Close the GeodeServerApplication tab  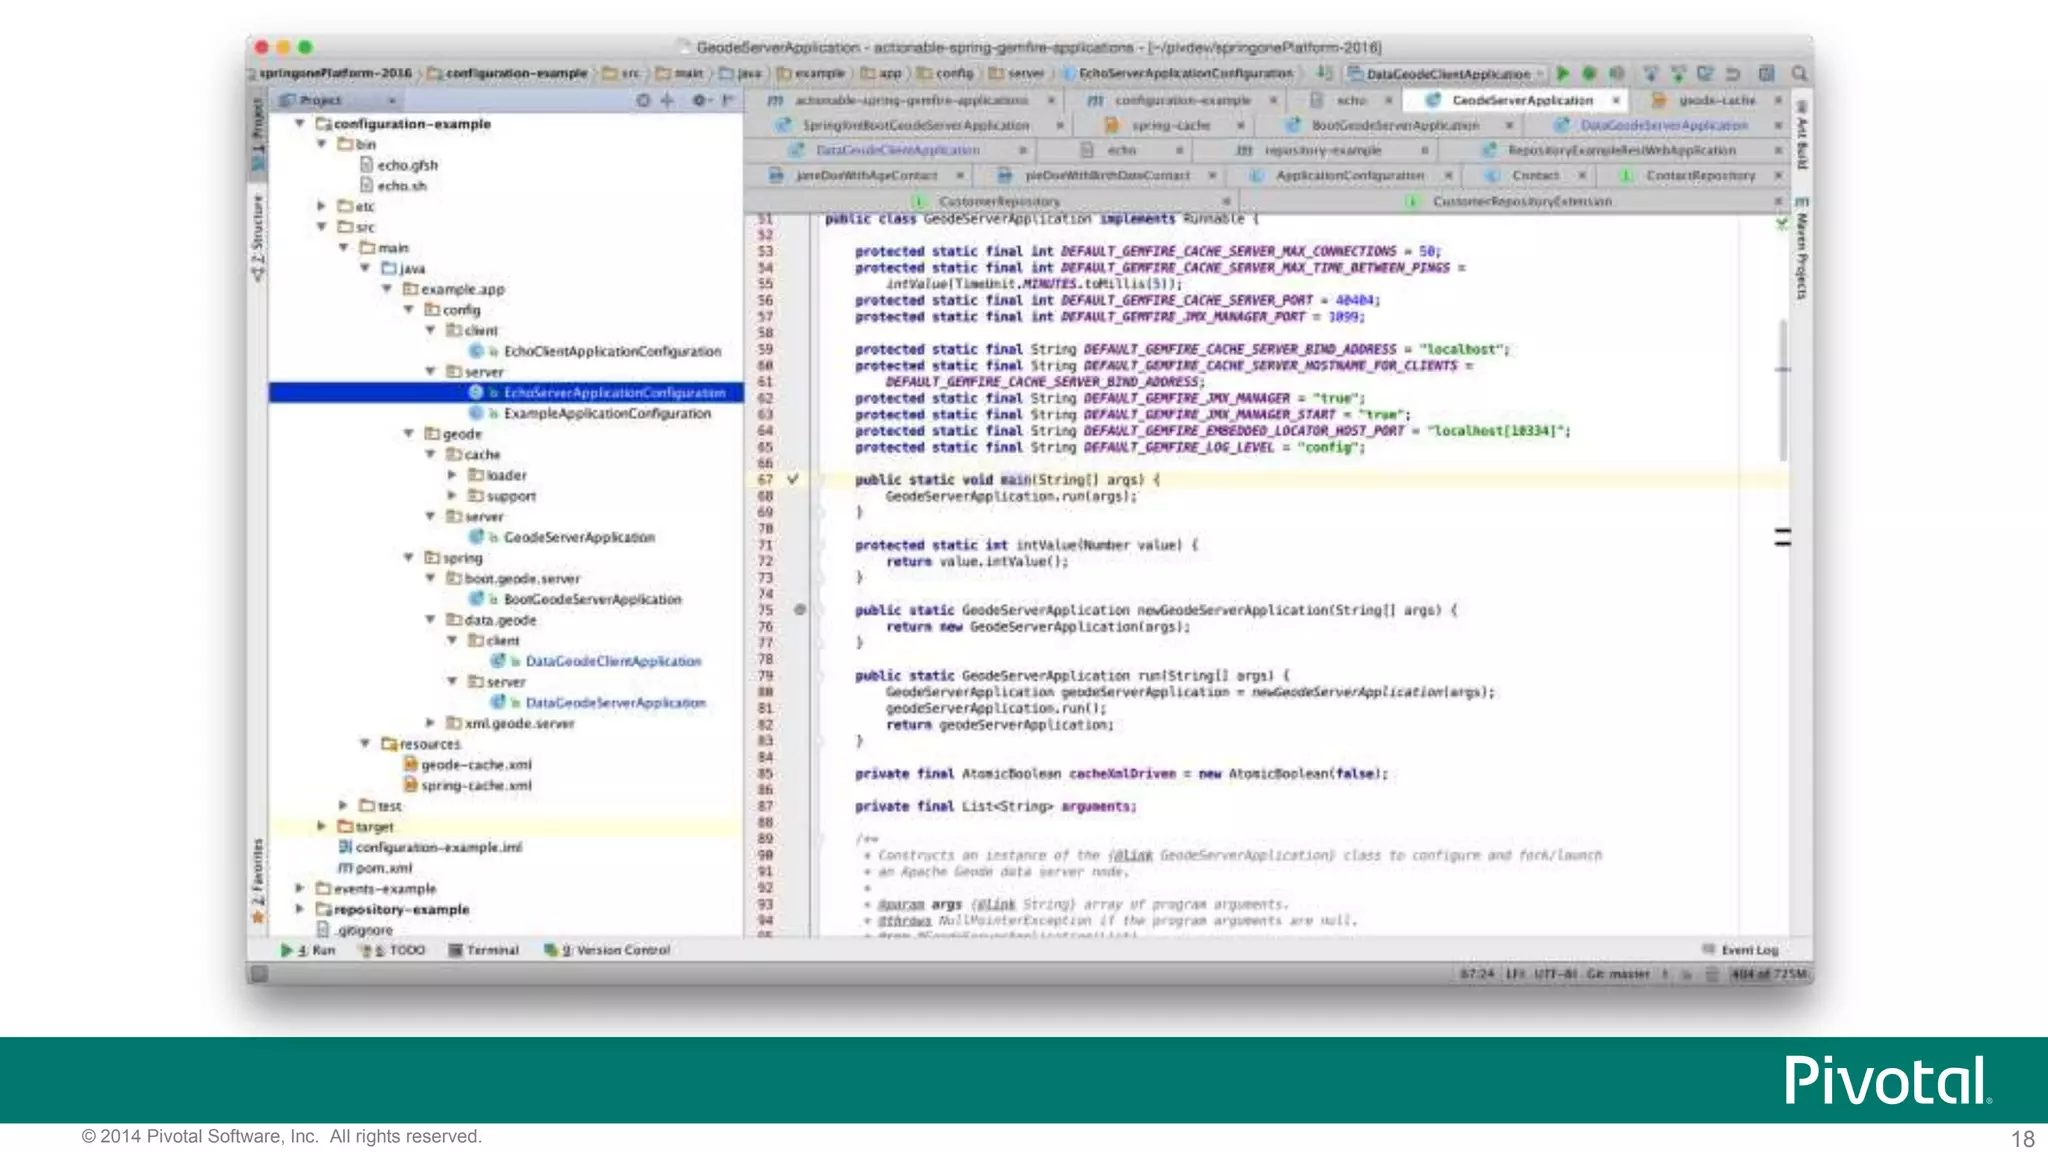[1616, 100]
